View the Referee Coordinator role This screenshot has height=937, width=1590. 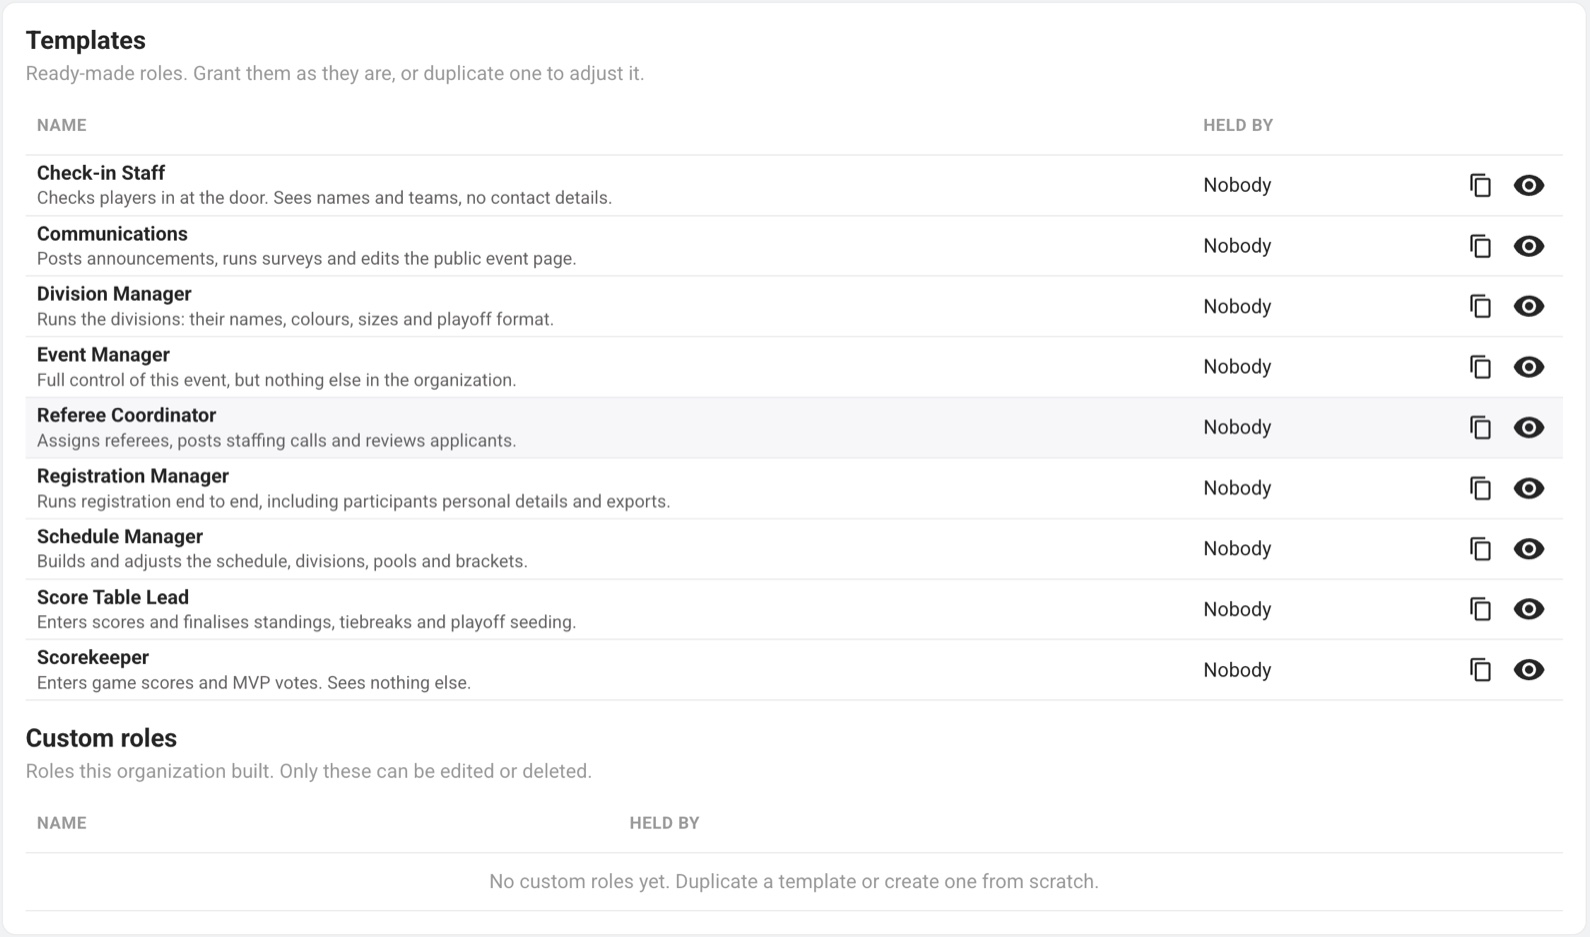1528,427
